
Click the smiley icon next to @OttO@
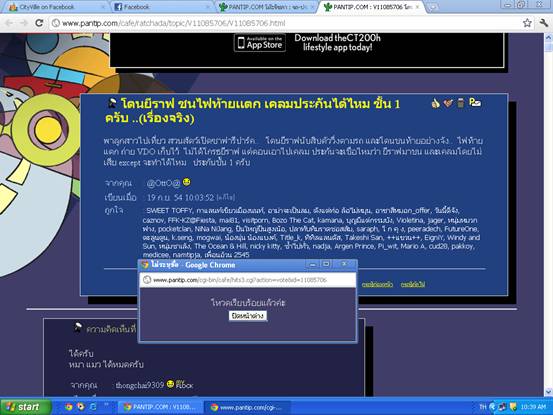[x=187, y=182]
